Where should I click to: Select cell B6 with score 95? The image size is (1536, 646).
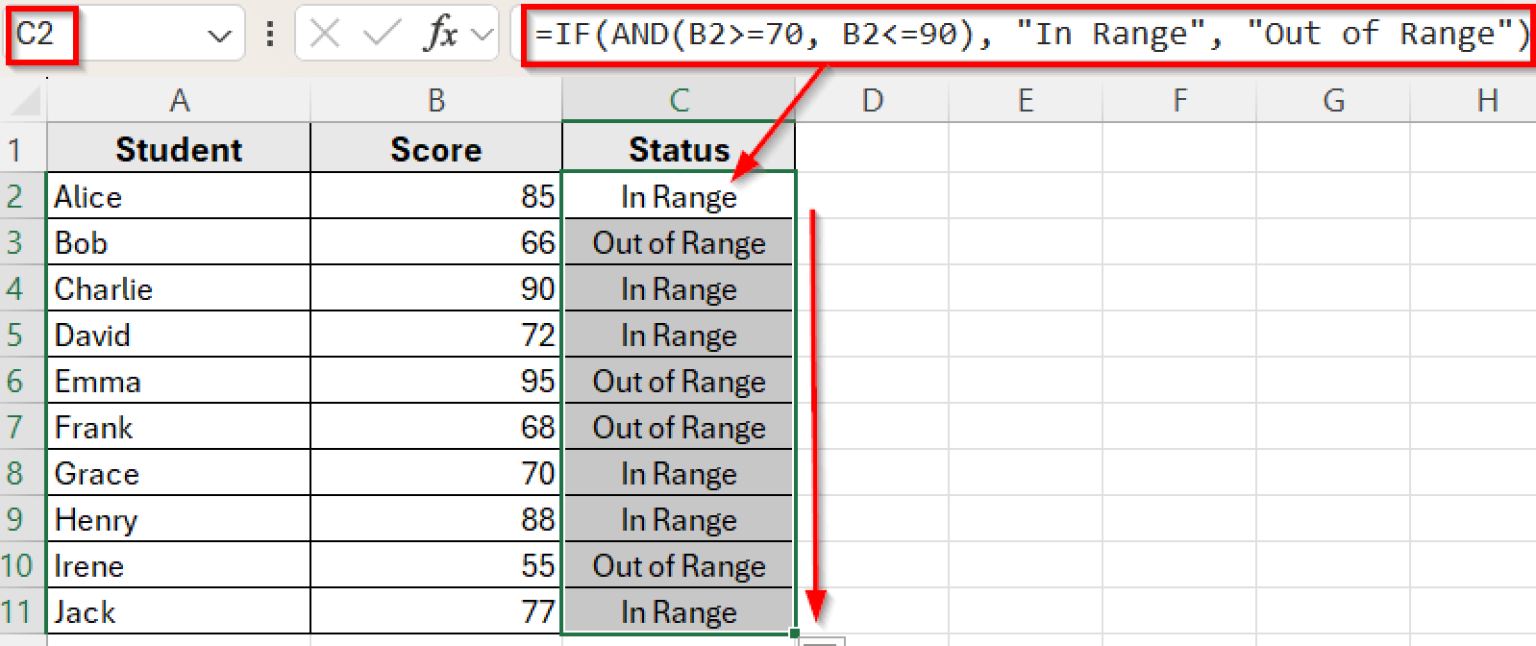(x=436, y=381)
